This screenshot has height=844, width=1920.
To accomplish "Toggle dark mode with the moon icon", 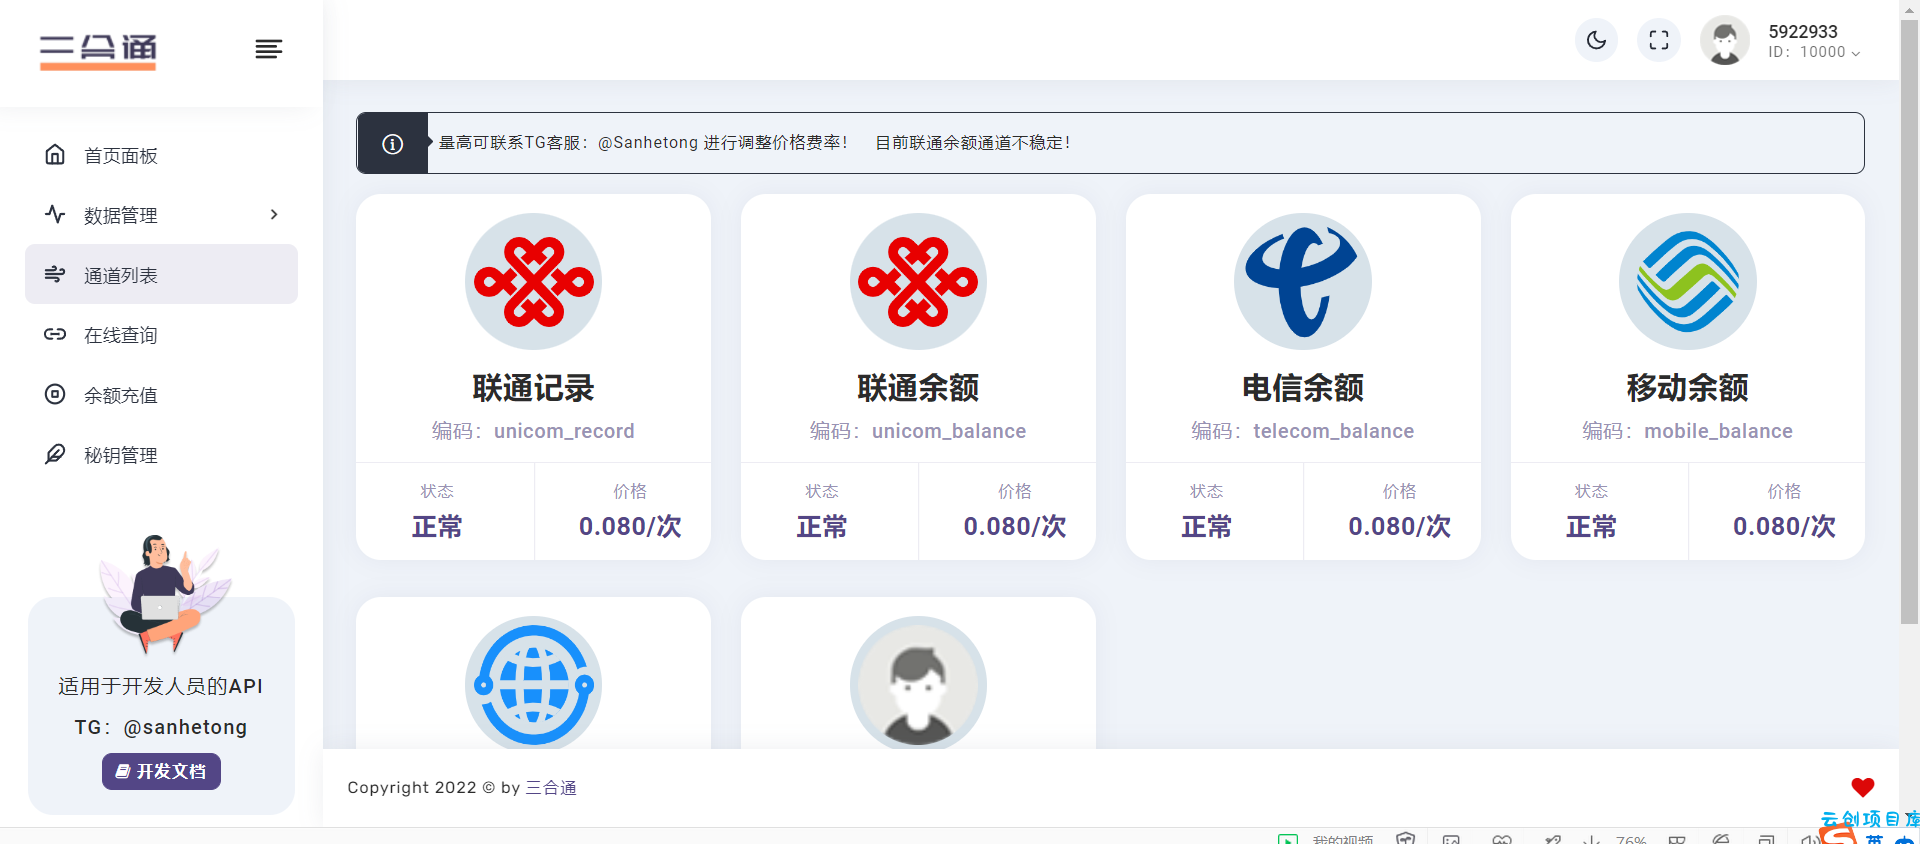I will pos(1596,40).
